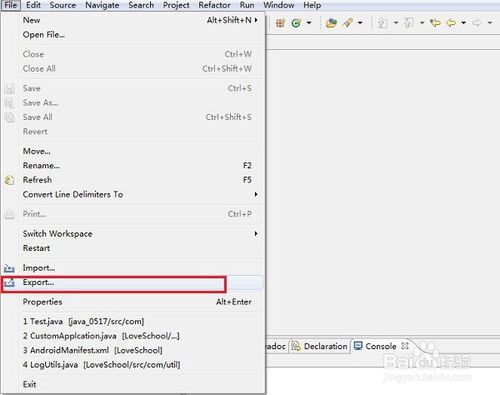Click the New Java Class toolbar icon
Viewport: 500px width, 395px height.
coord(296,23)
